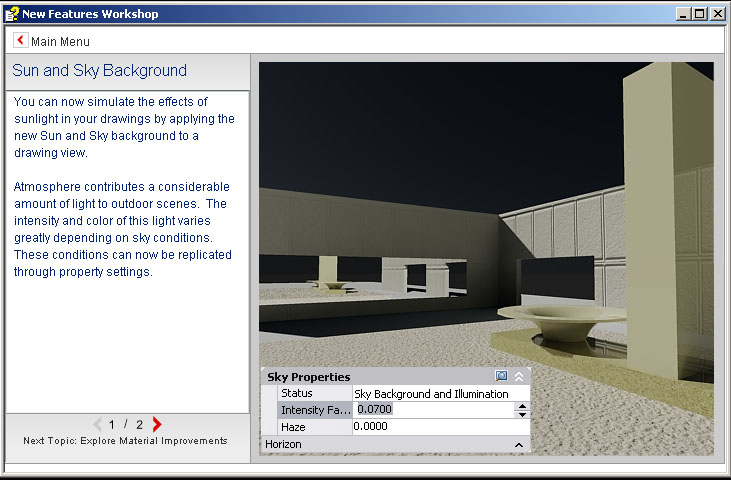Increase Intensity Factor with up arrow

522,405
